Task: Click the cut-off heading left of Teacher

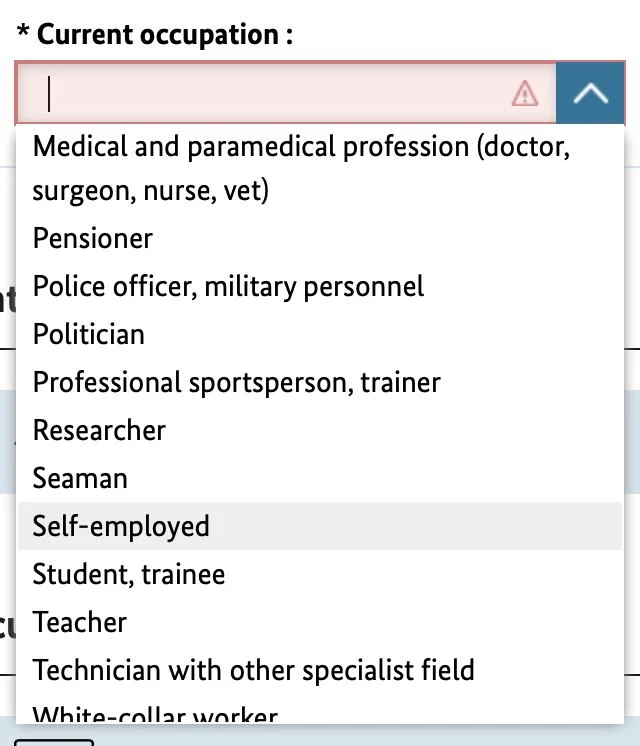Action: [8, 625]
